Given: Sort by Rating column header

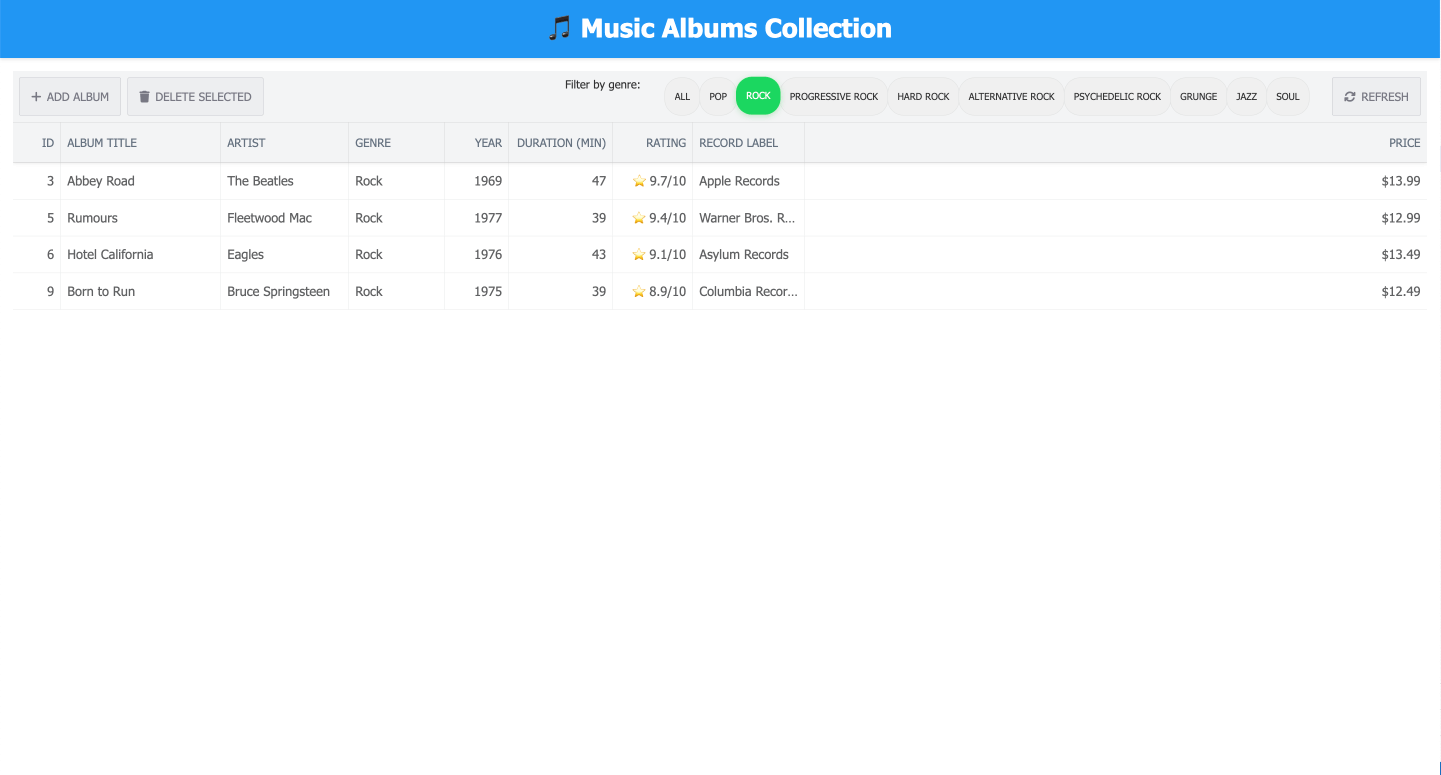Looking at the screenshot, I should point(653,143).
